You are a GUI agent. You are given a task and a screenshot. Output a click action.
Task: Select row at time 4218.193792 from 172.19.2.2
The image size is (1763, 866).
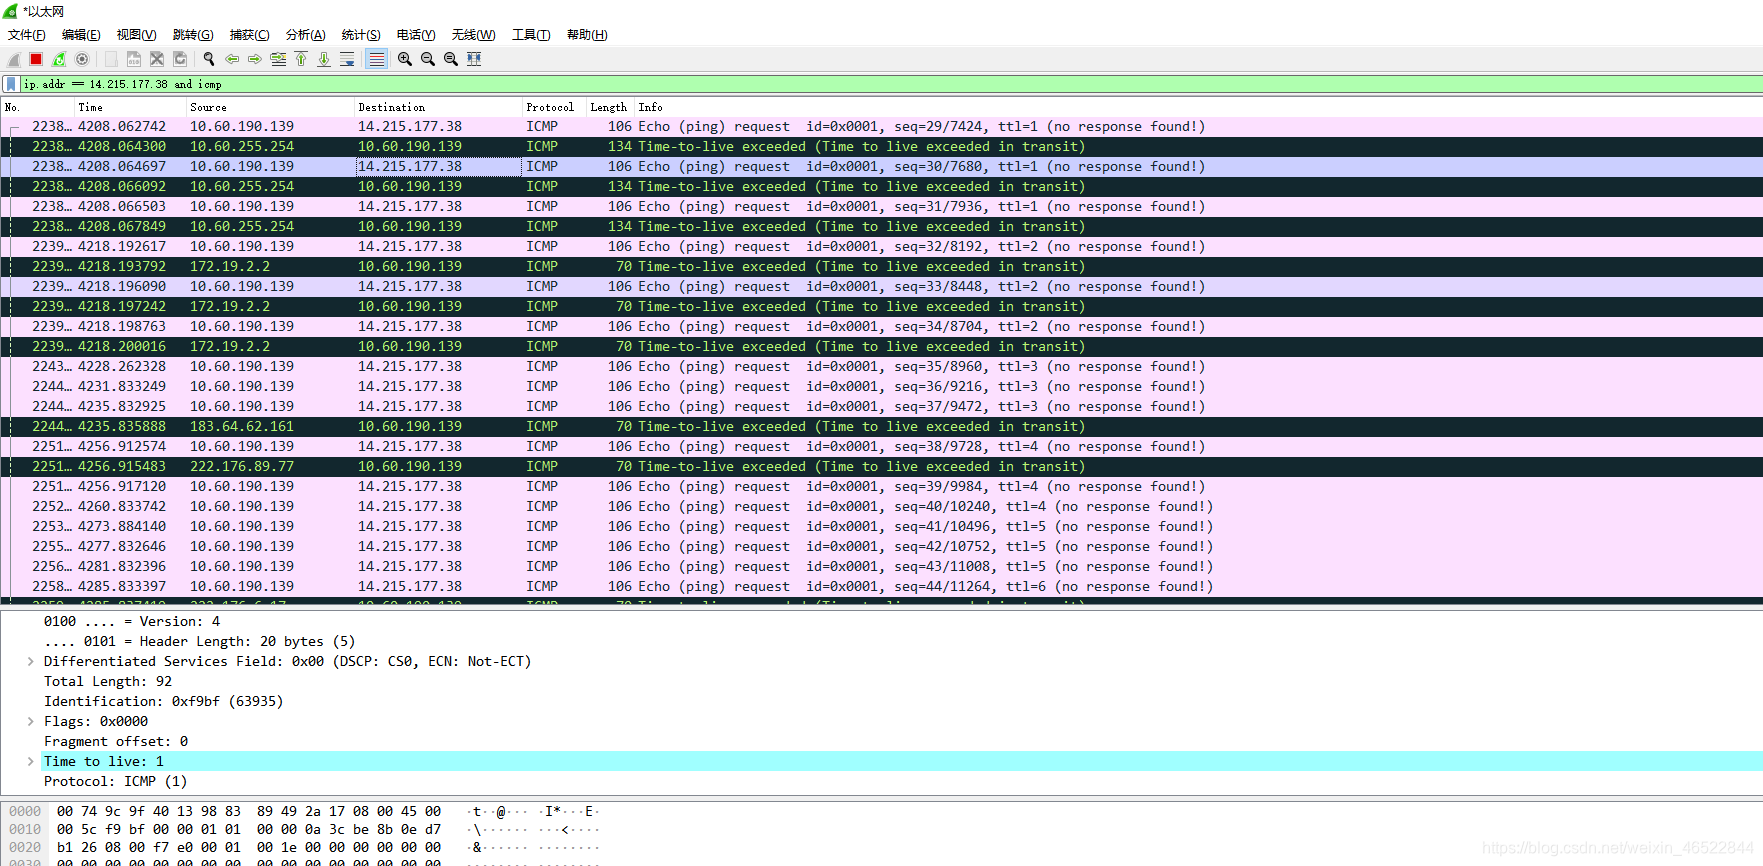pyautogui.click(x=881, y=267)
